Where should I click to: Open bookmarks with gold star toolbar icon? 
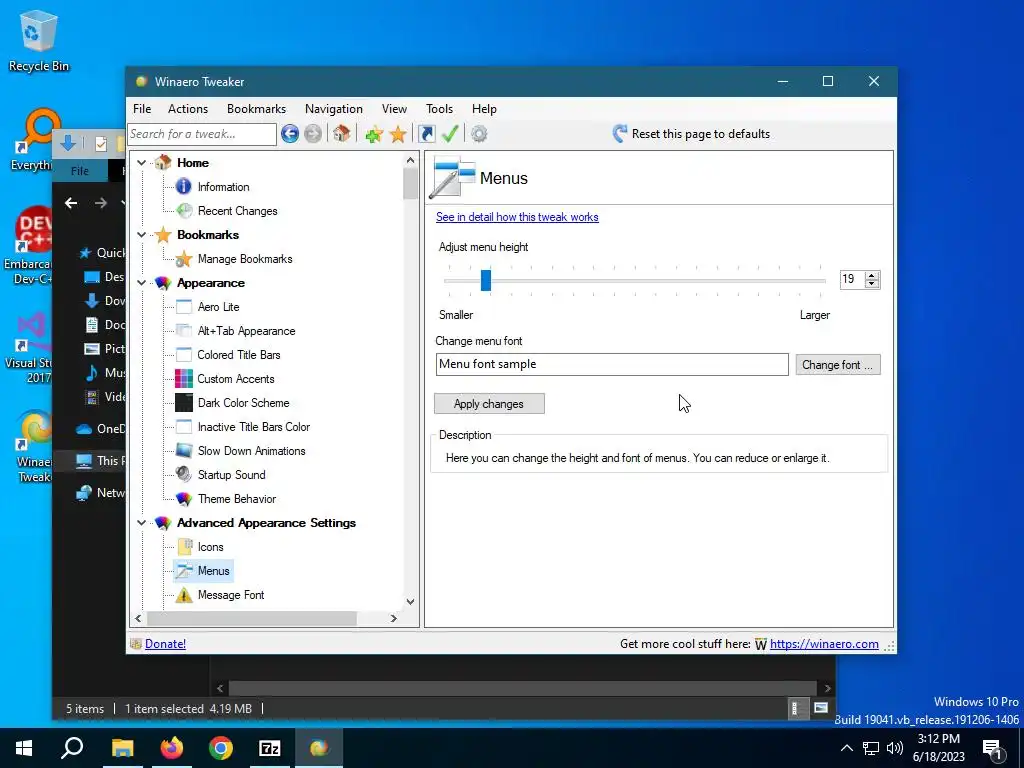(398, 135)
